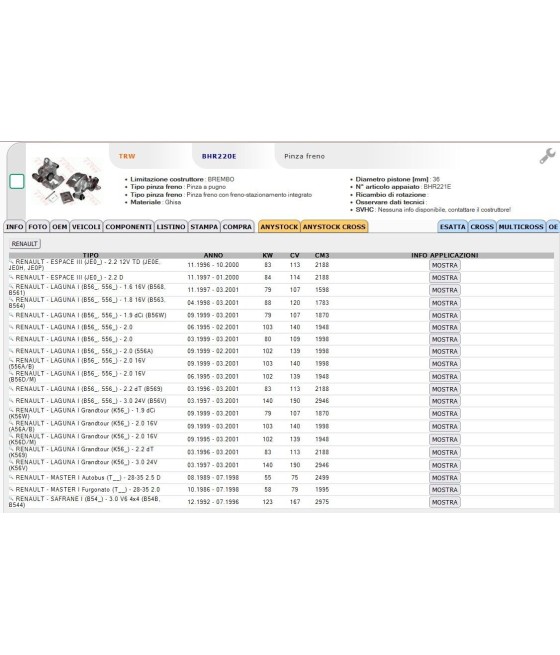Select the OE tab
This screenshot has height=655, width=560.
coord(553,226)
